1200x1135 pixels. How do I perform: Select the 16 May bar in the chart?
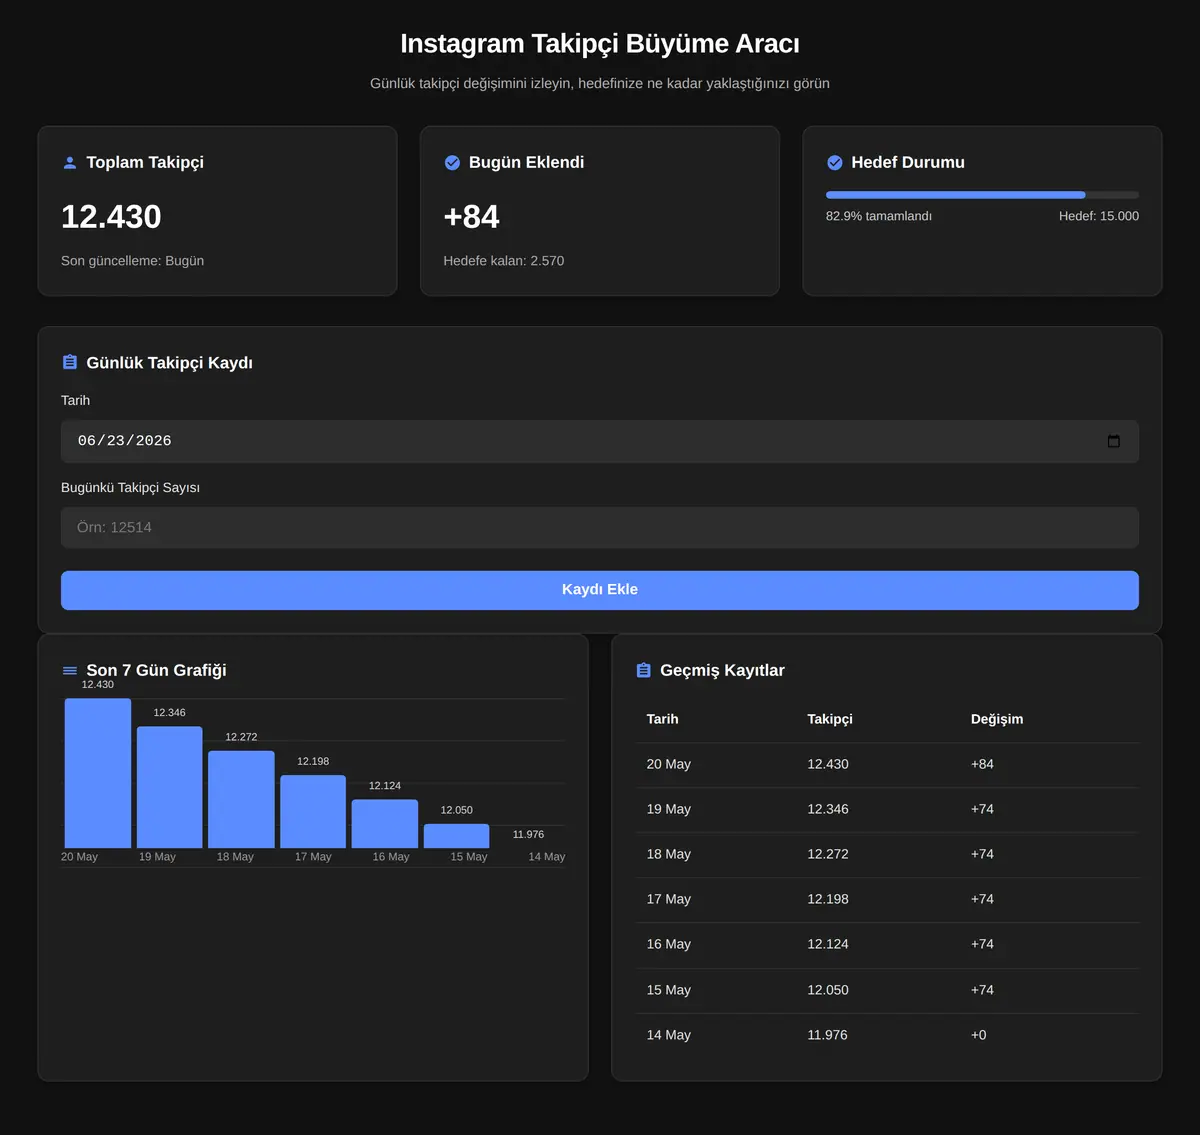pos(385,824)
